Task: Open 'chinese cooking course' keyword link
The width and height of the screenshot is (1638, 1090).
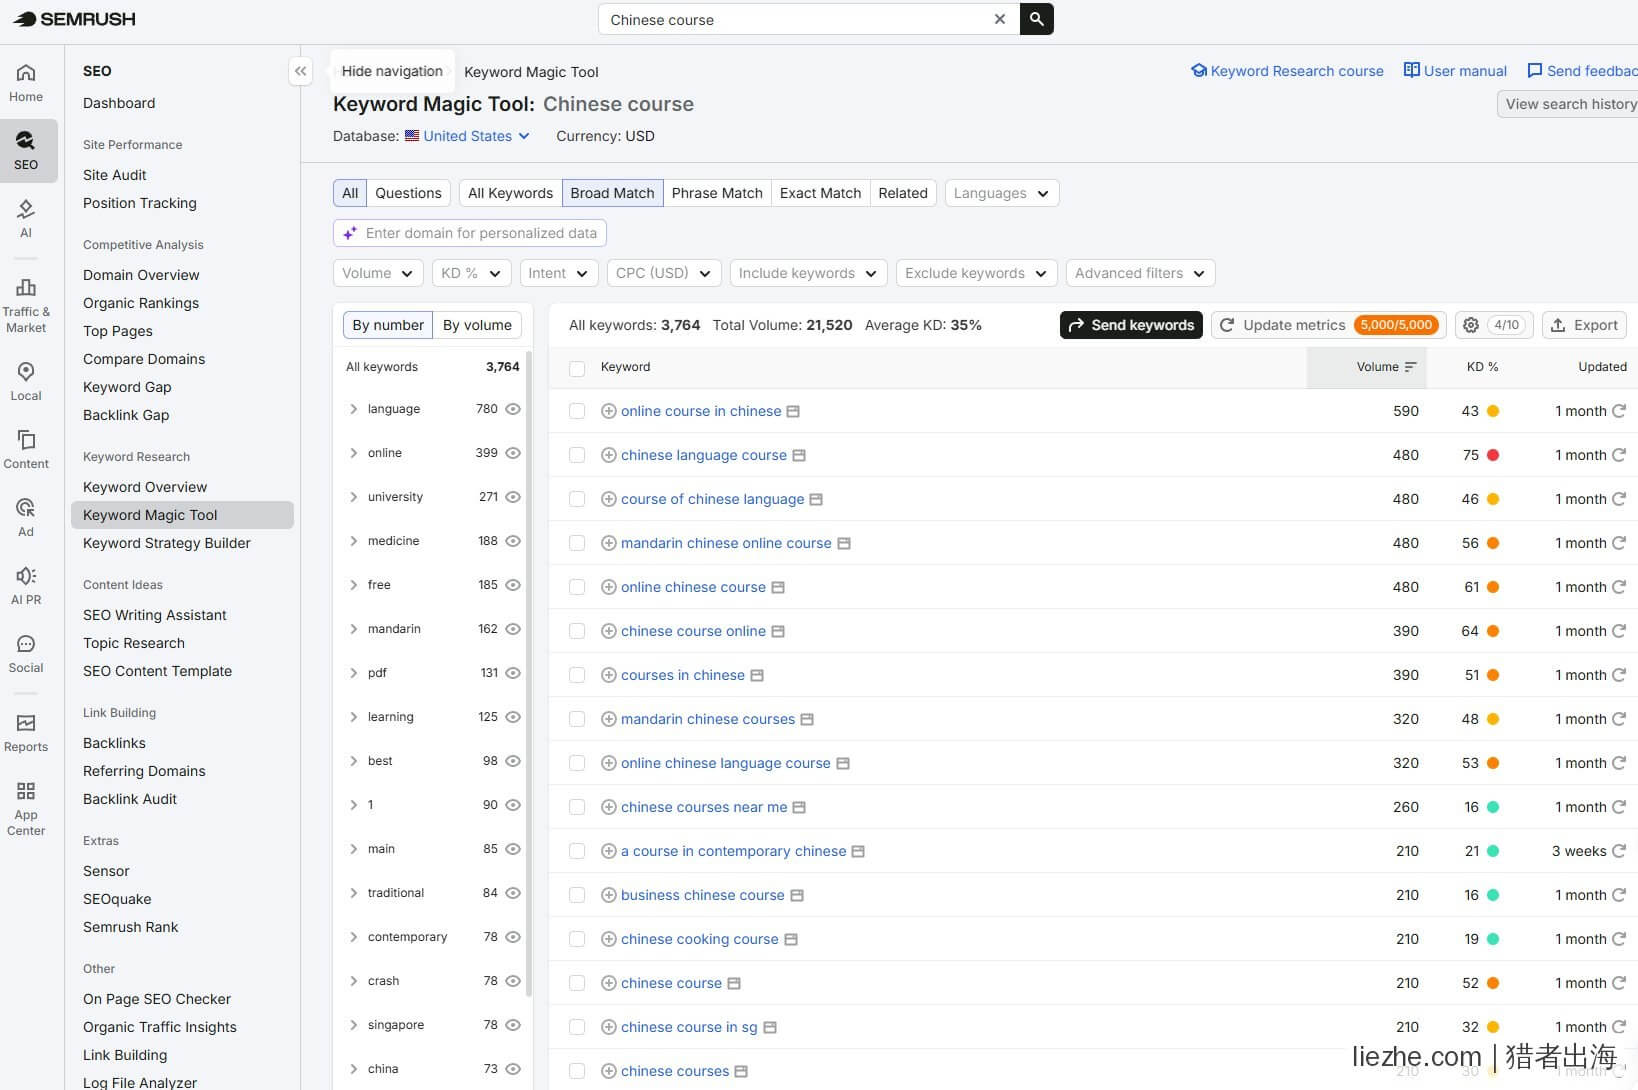Action: pyautogui.click(x=699, y=939)
